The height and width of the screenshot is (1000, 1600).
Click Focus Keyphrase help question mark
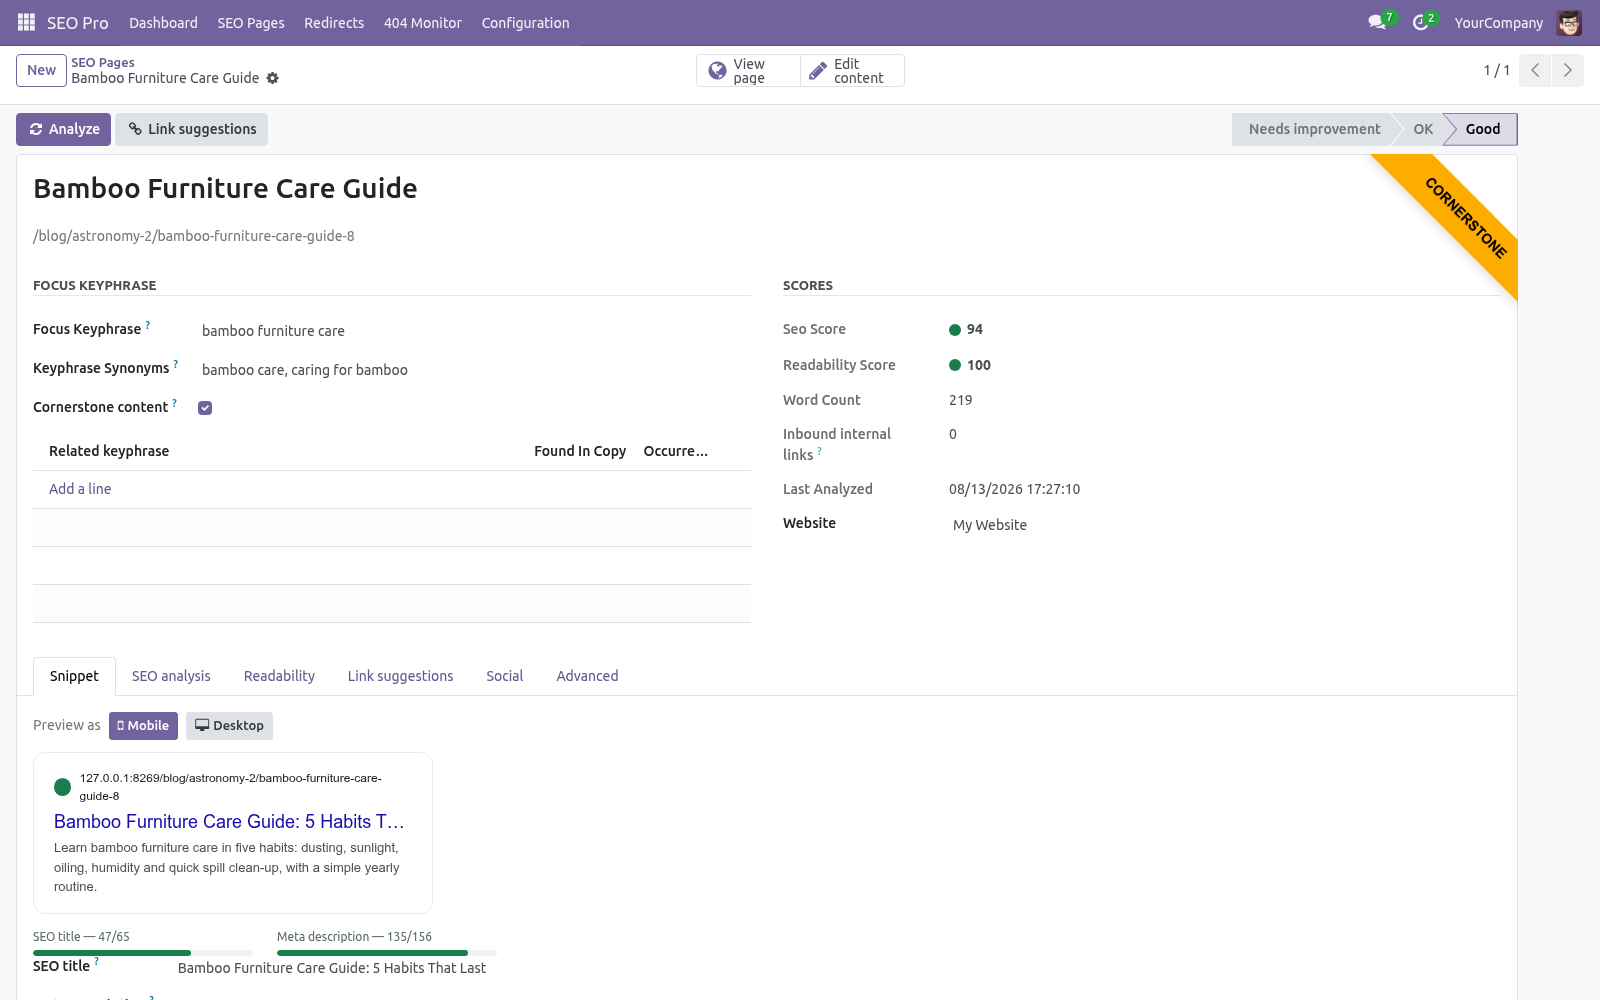(148, 324)
